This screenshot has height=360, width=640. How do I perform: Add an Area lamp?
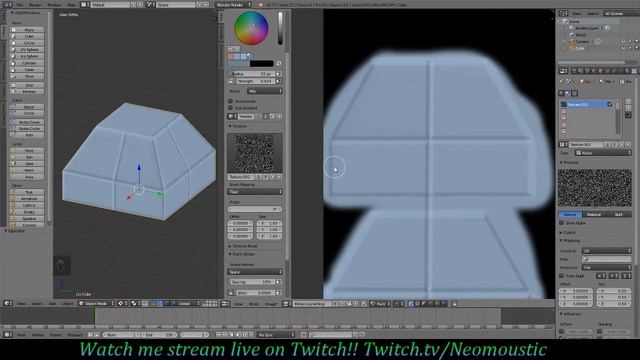pyautogui.click(x=27, y=177)
